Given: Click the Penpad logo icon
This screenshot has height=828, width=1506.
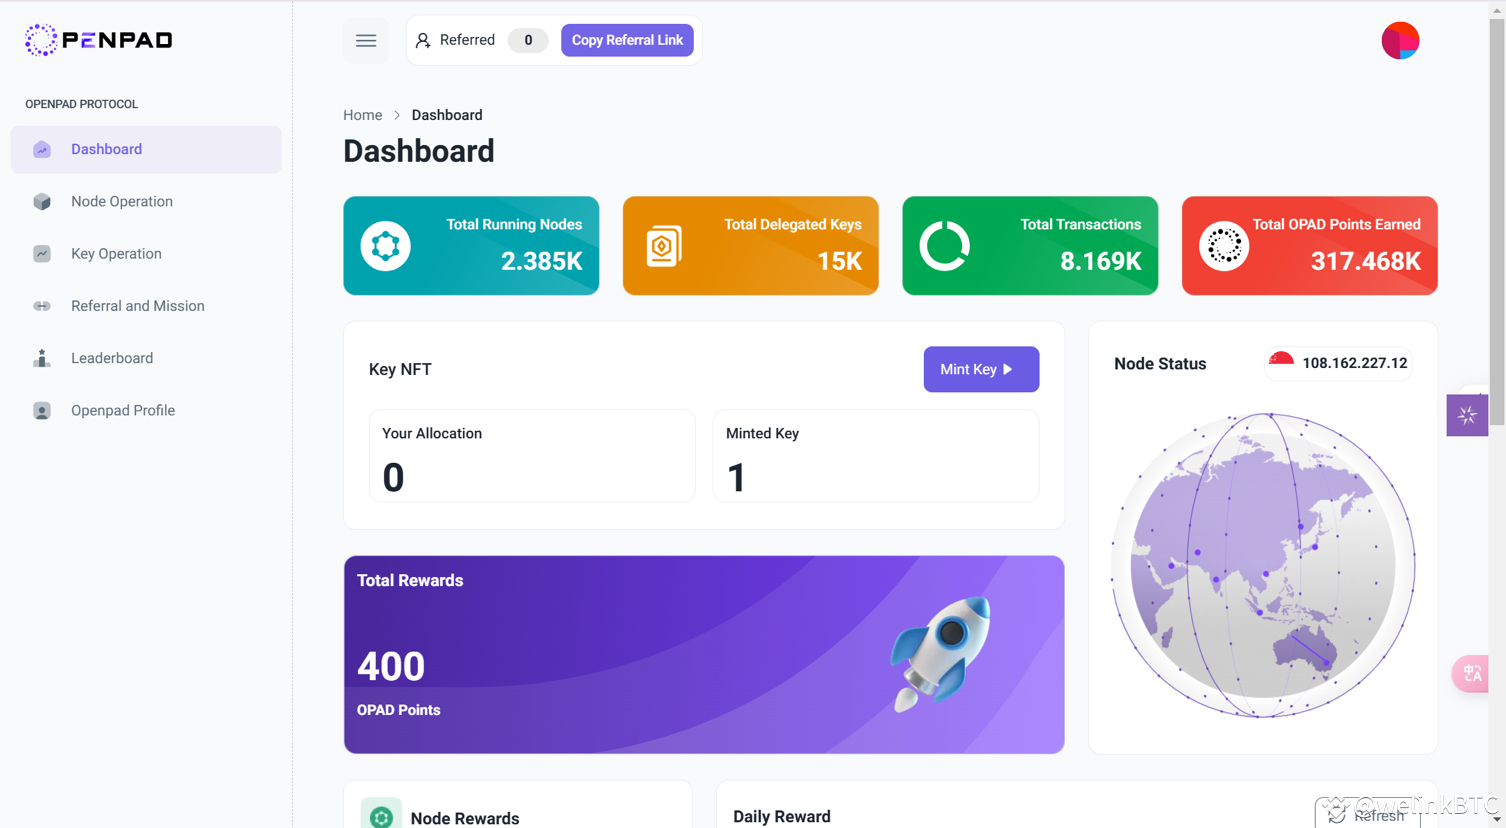Looking at the screenshot, I should click(x=40, y=40).
